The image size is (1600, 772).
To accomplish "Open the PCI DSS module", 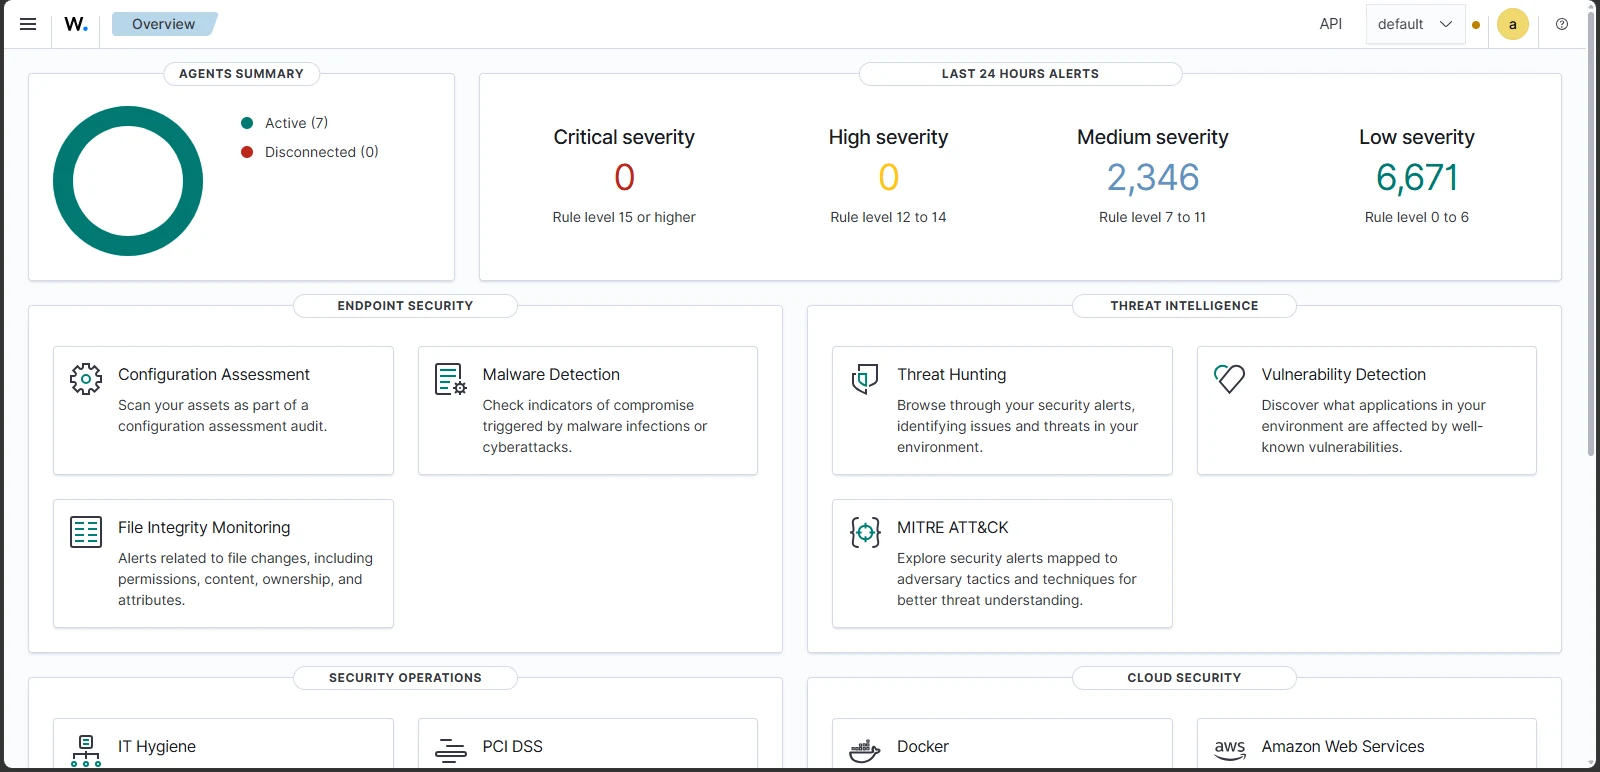I will point(588,744).
